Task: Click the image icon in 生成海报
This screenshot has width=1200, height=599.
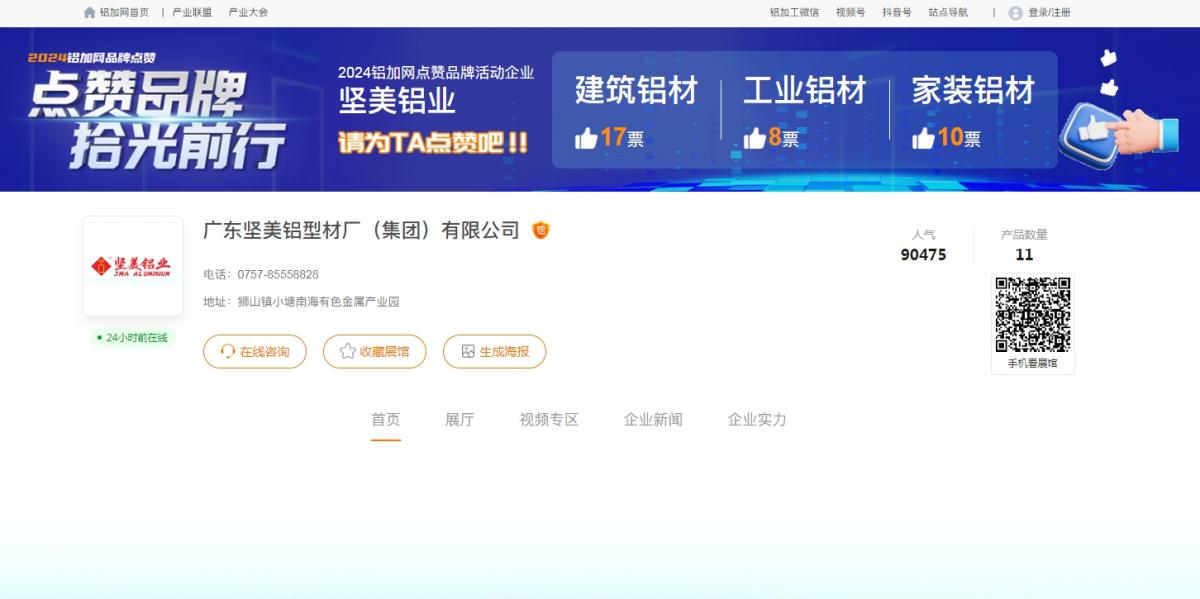Action: click(467, 351)
